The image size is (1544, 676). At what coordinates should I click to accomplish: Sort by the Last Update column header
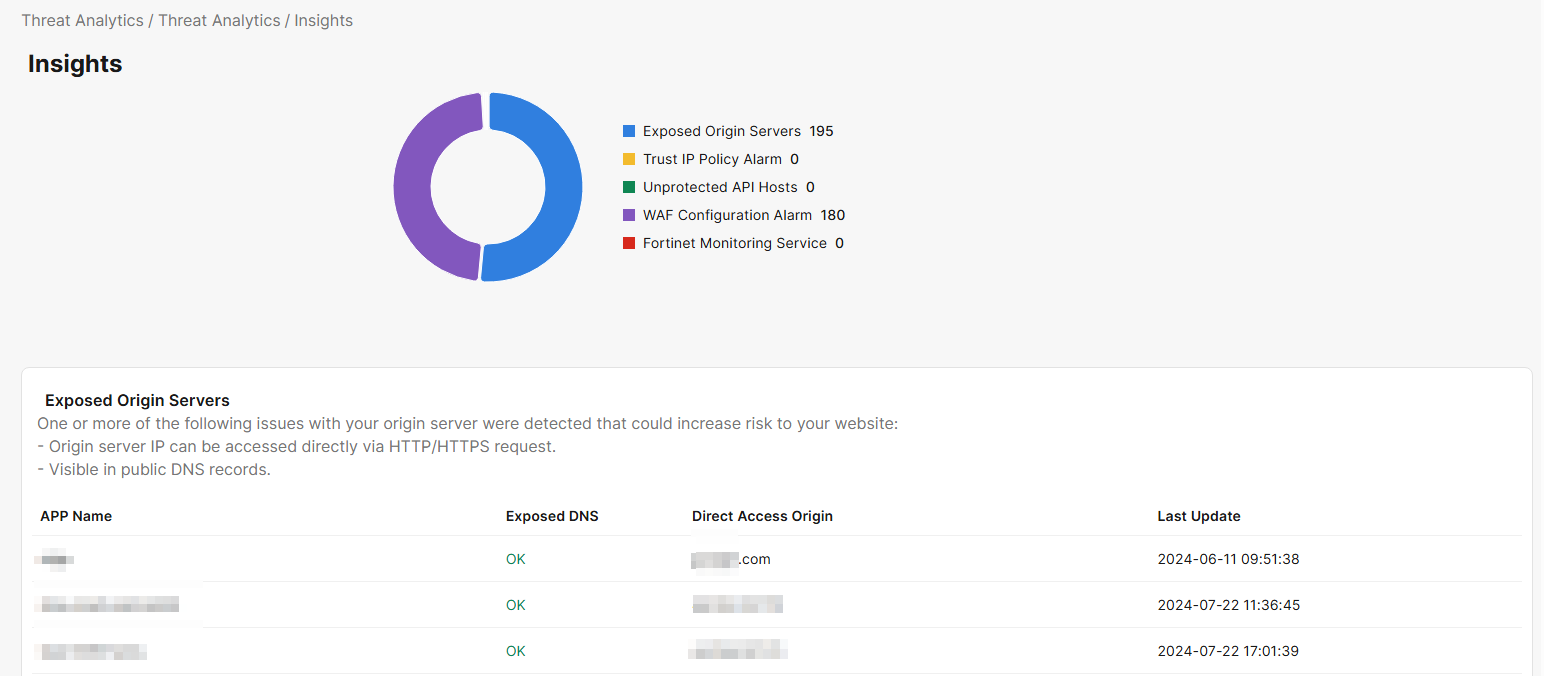[1198, 516]
